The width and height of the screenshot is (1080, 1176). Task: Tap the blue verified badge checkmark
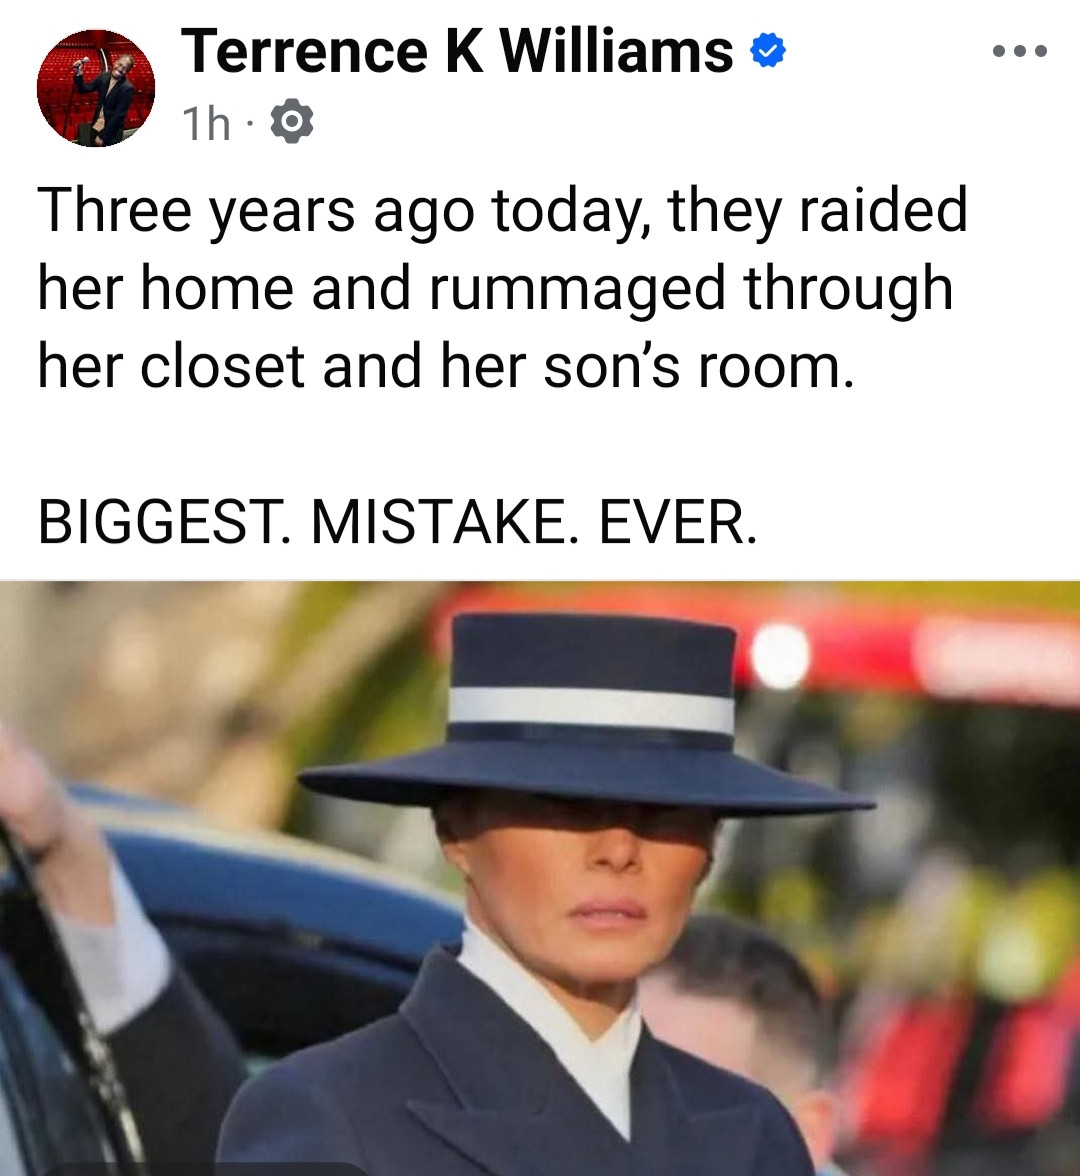(768, 50)
